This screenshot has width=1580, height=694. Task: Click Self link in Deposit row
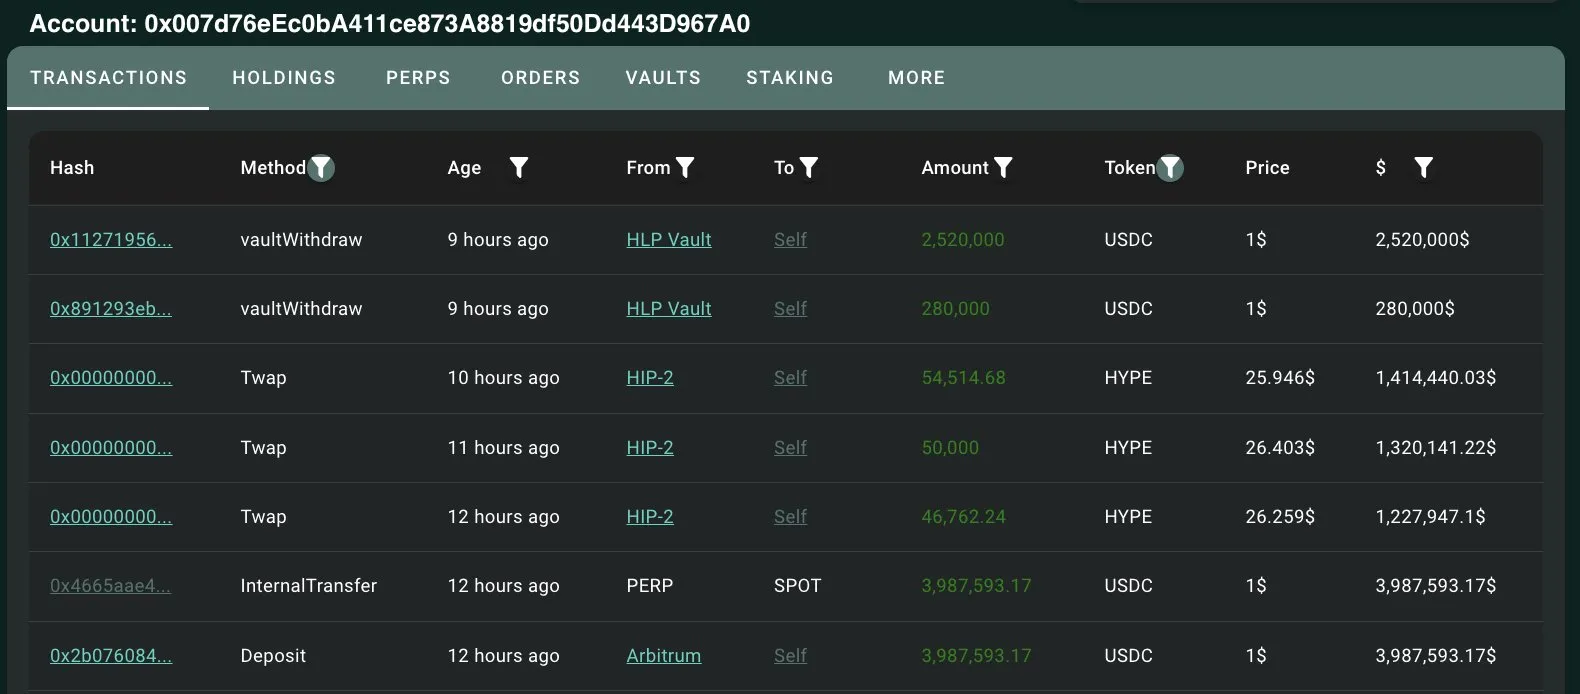click(x=790, y=656)
